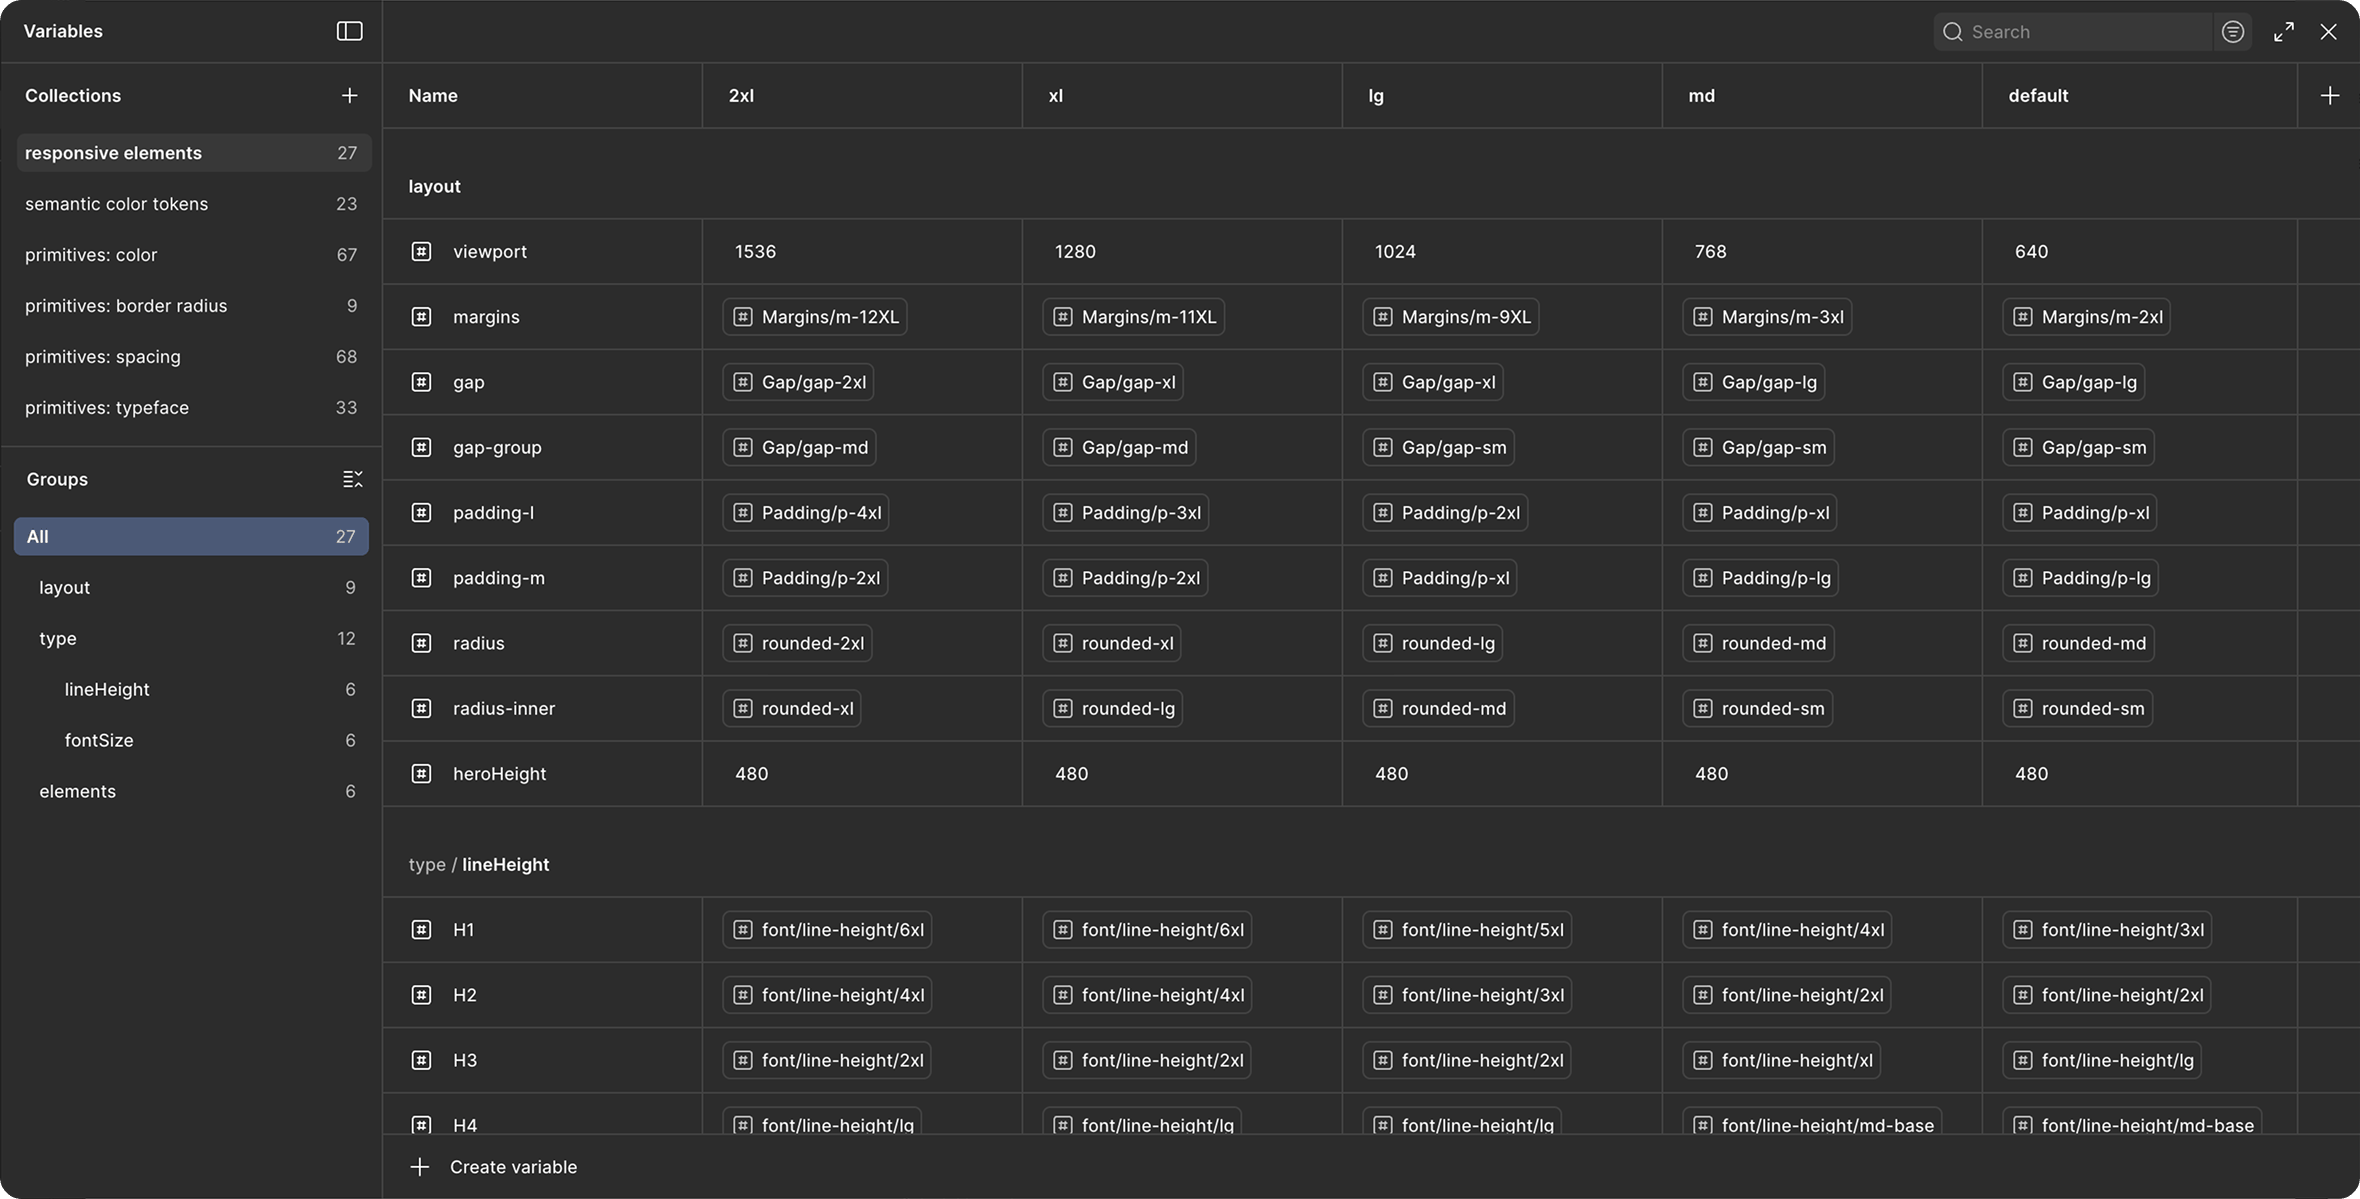Open semantic color tokens collection
2360x1199 pixels.
coord(117,204)
